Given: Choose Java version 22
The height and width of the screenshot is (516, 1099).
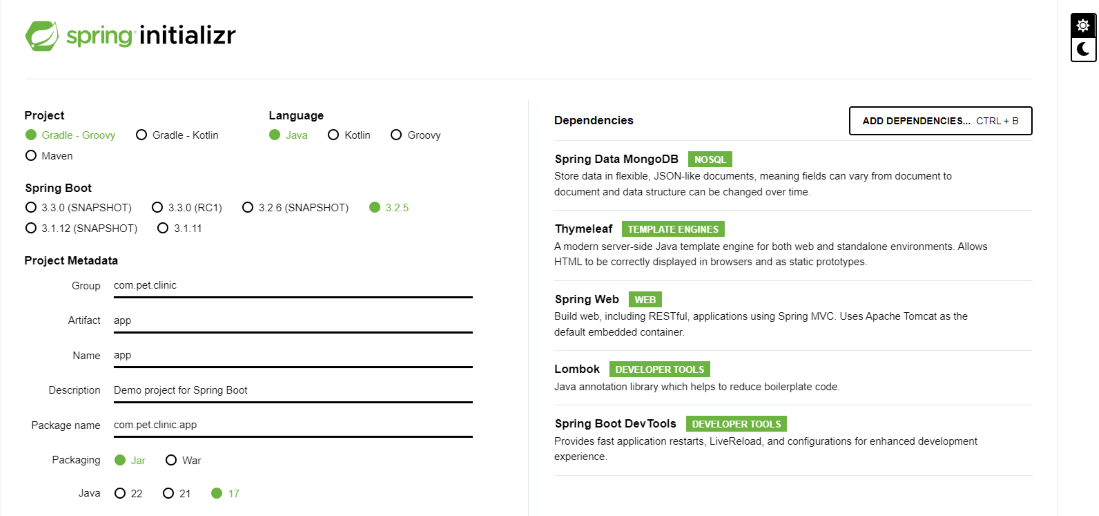Looking at the screenshot, I should coord(121,493).
